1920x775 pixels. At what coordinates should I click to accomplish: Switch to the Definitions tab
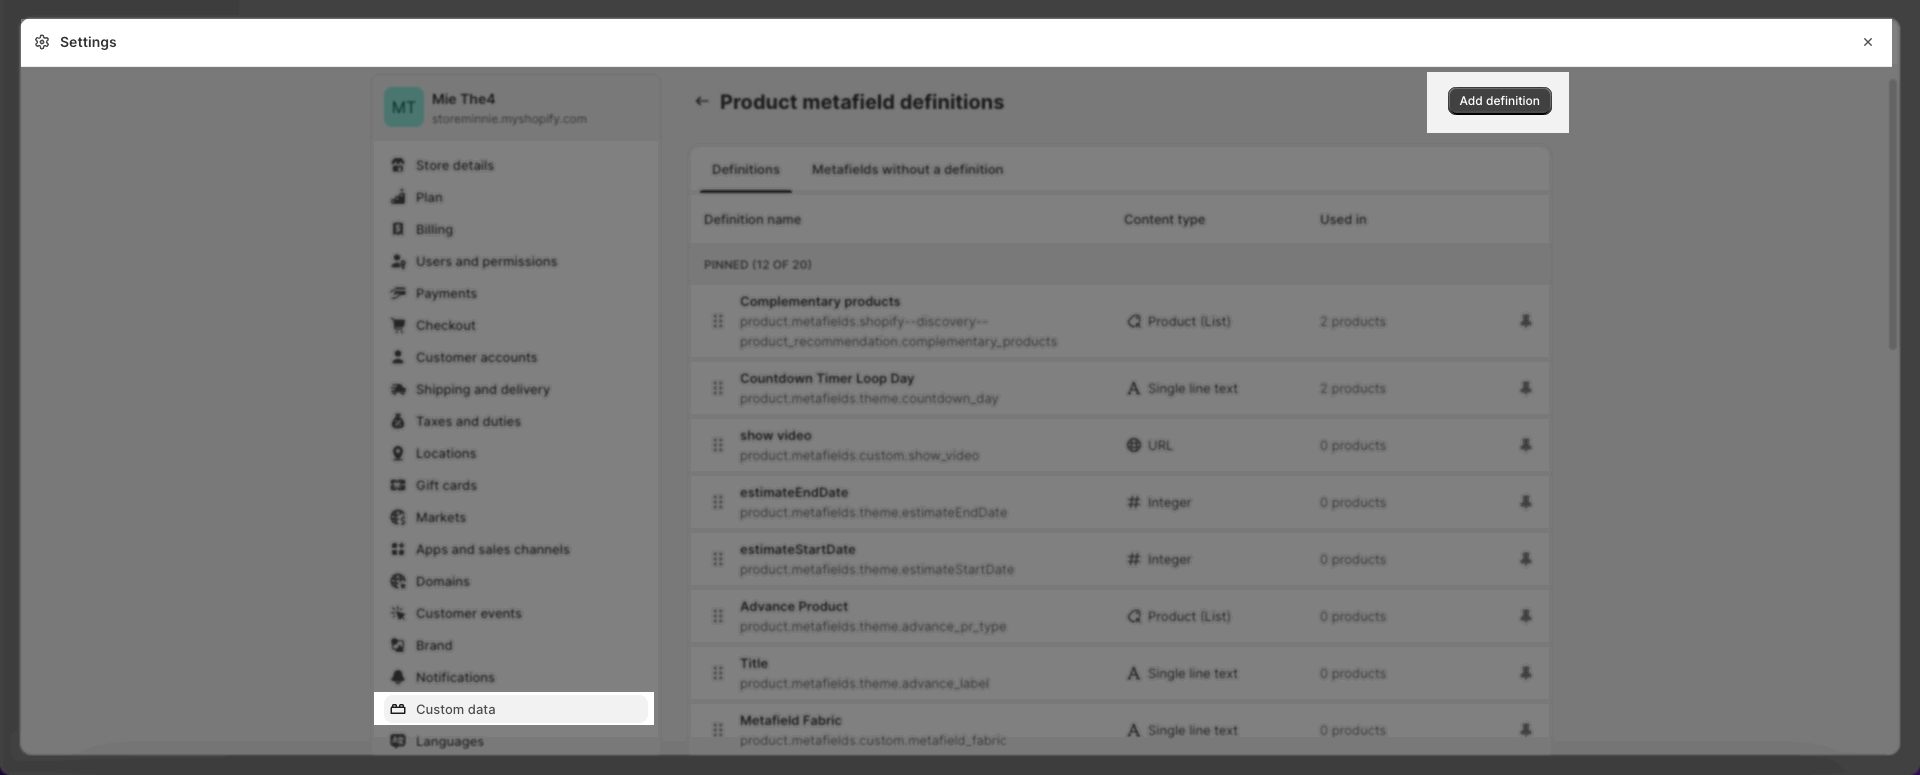coord(745,170)
